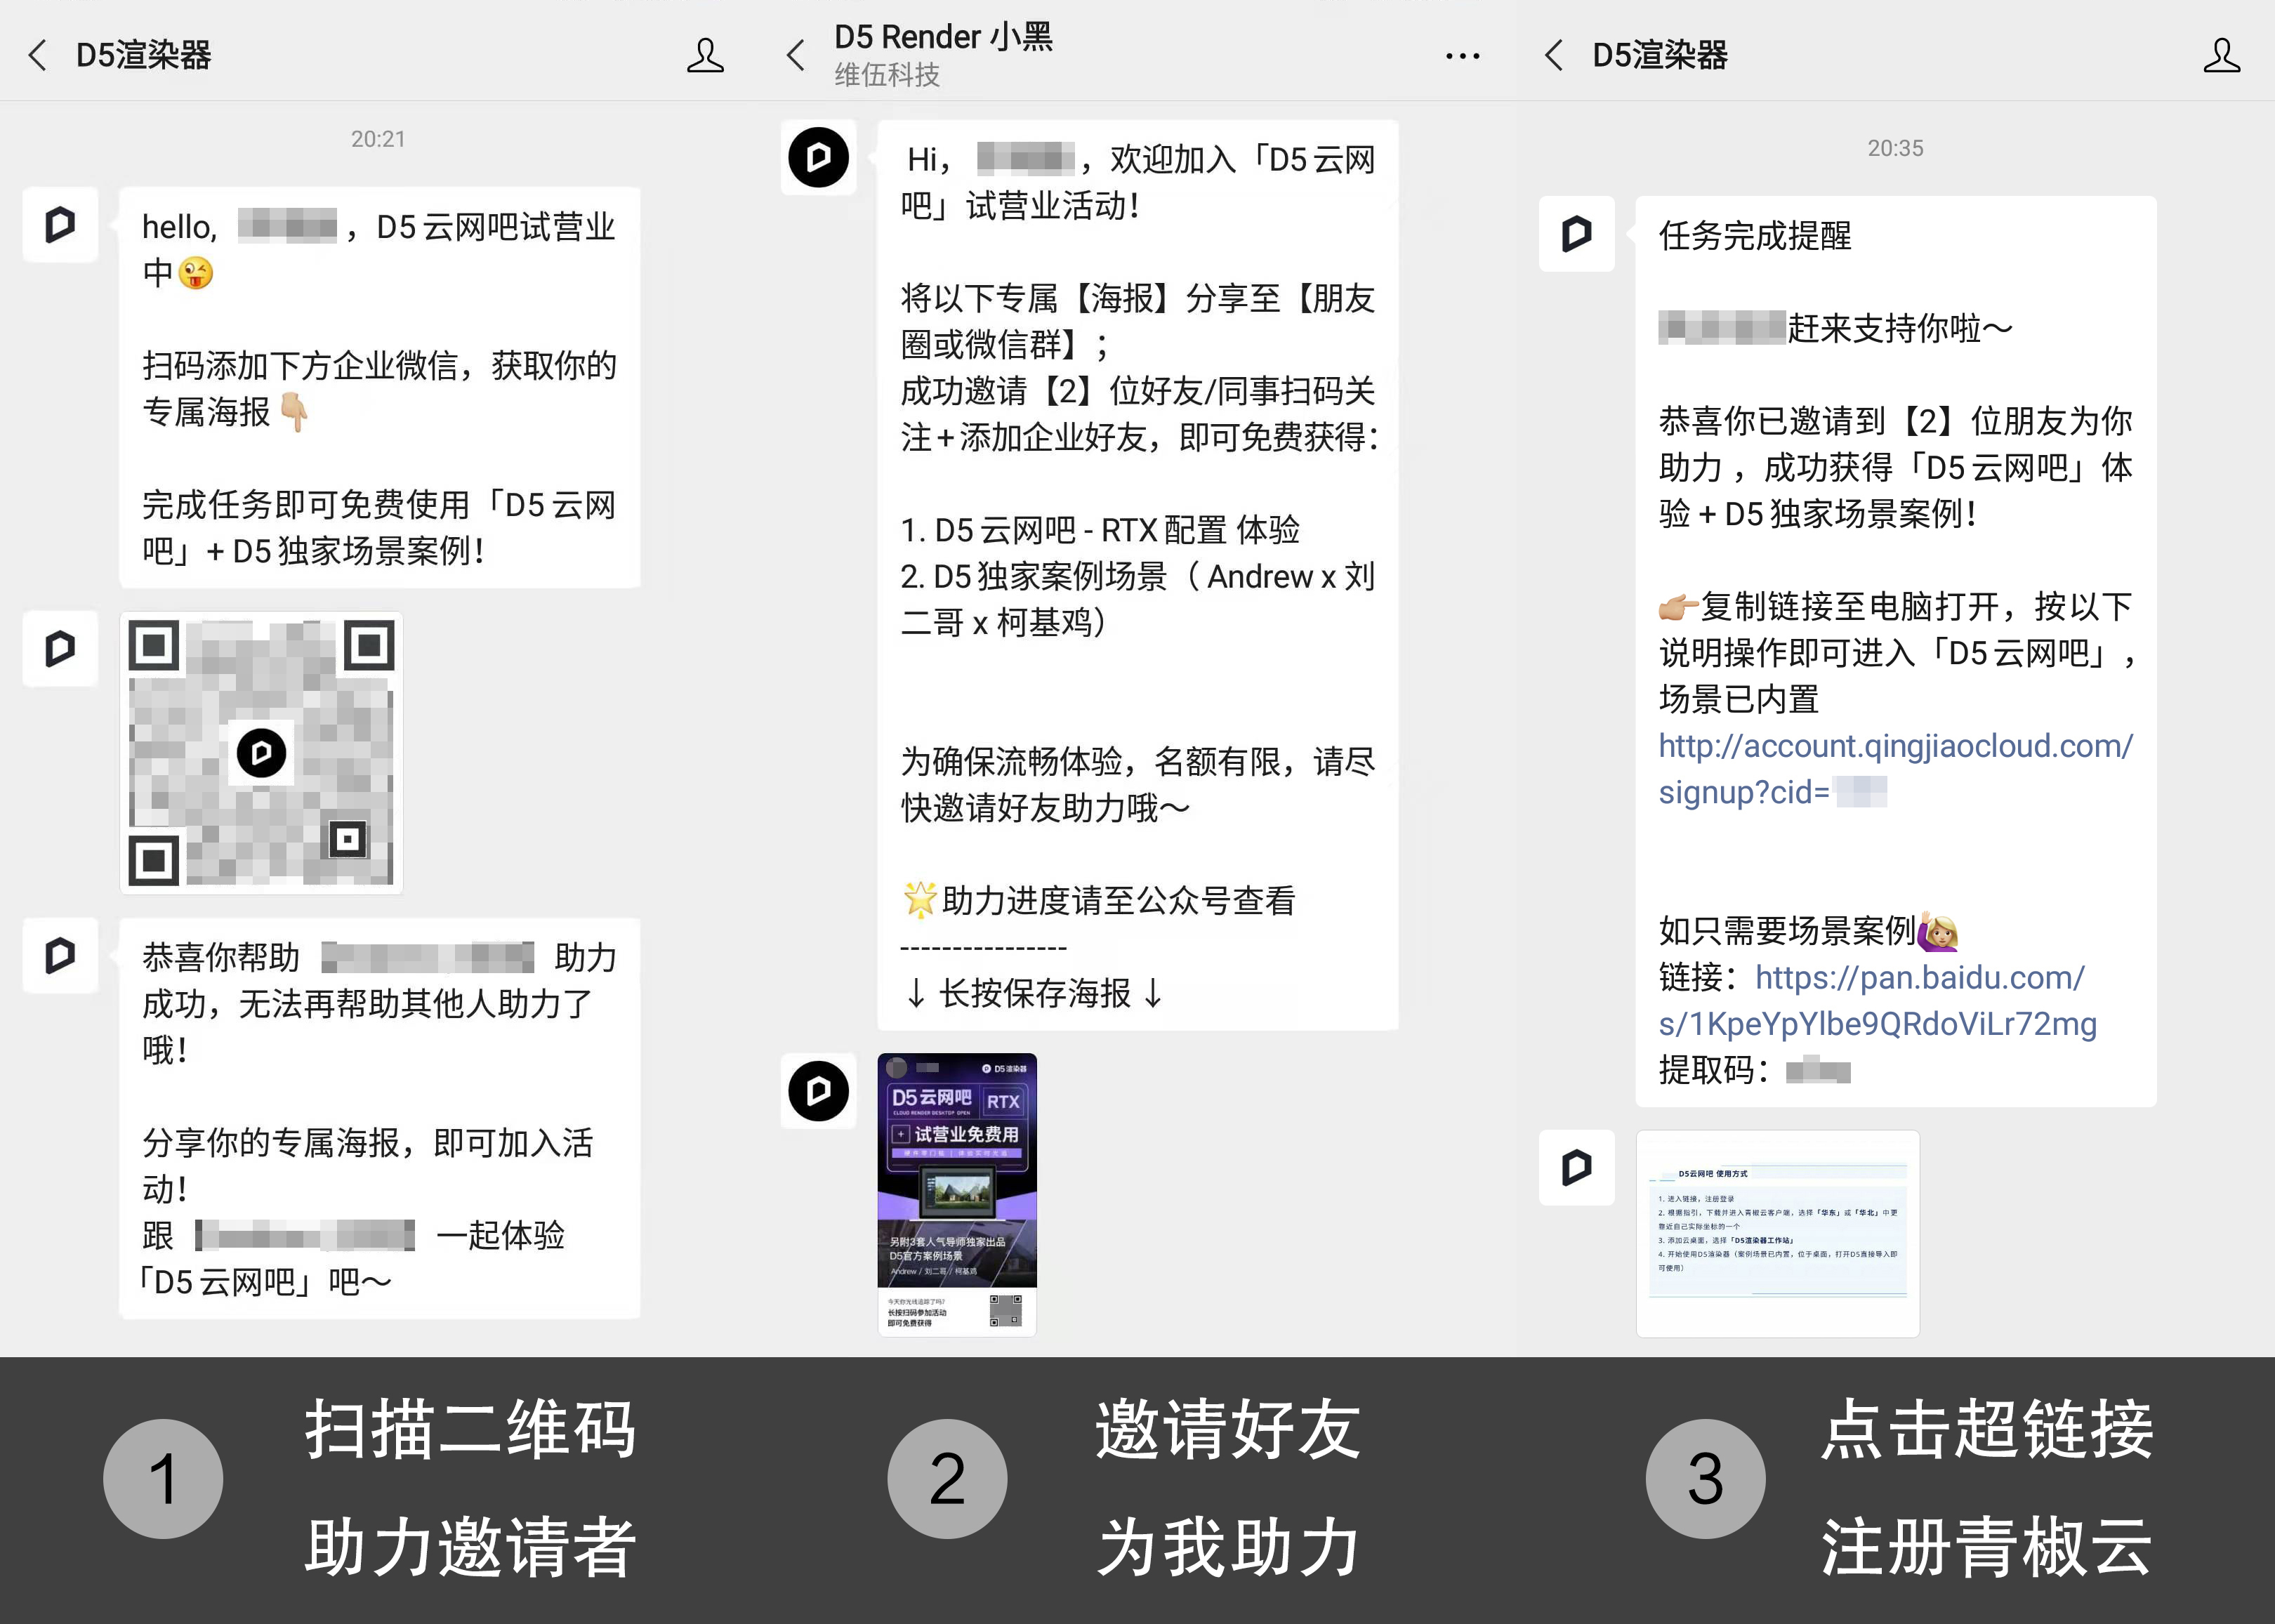Open the D5云网吧 poster image

(x=957, y=1194)
